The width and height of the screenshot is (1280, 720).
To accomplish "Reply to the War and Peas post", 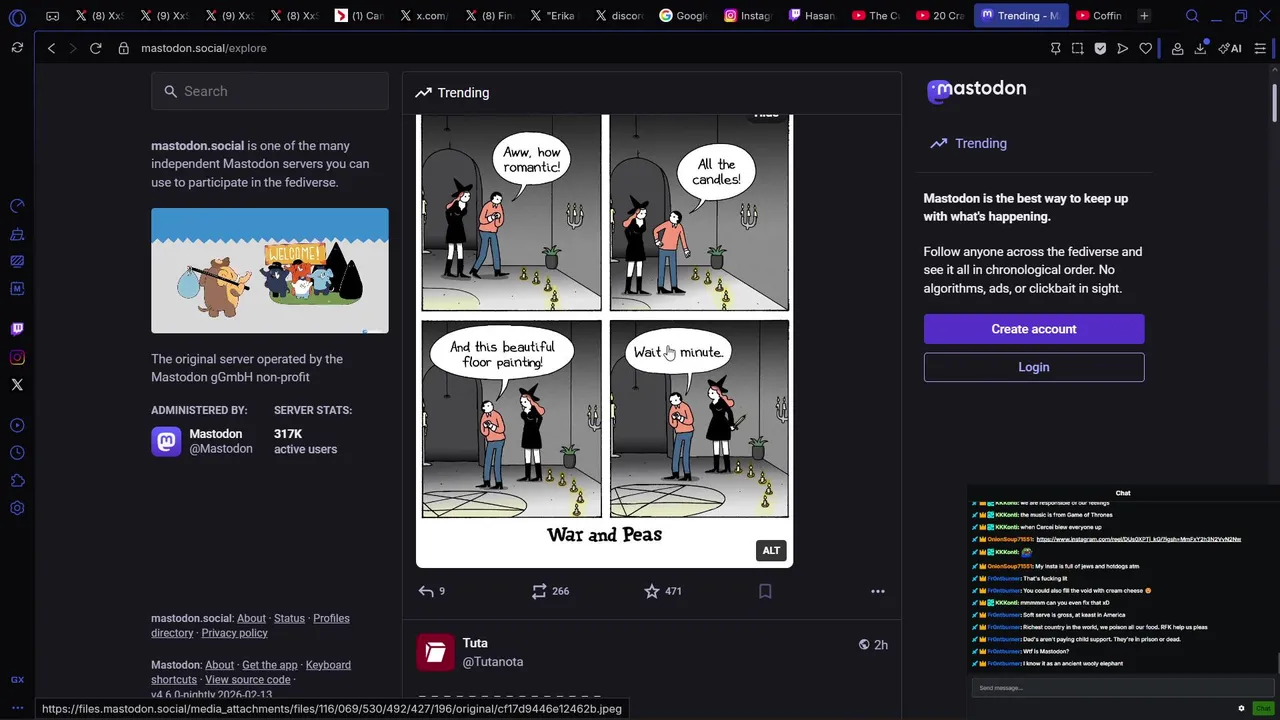I will pos(432,591).
